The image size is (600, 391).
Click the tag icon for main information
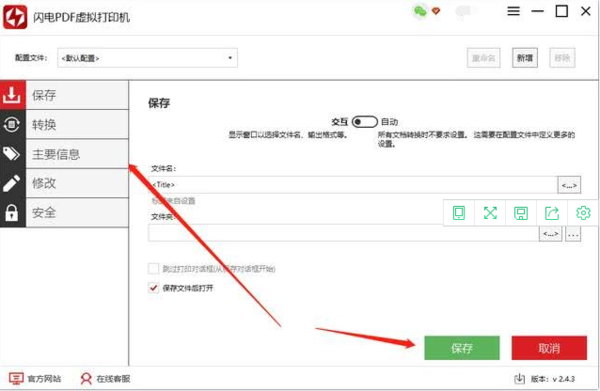pos(12,154)
